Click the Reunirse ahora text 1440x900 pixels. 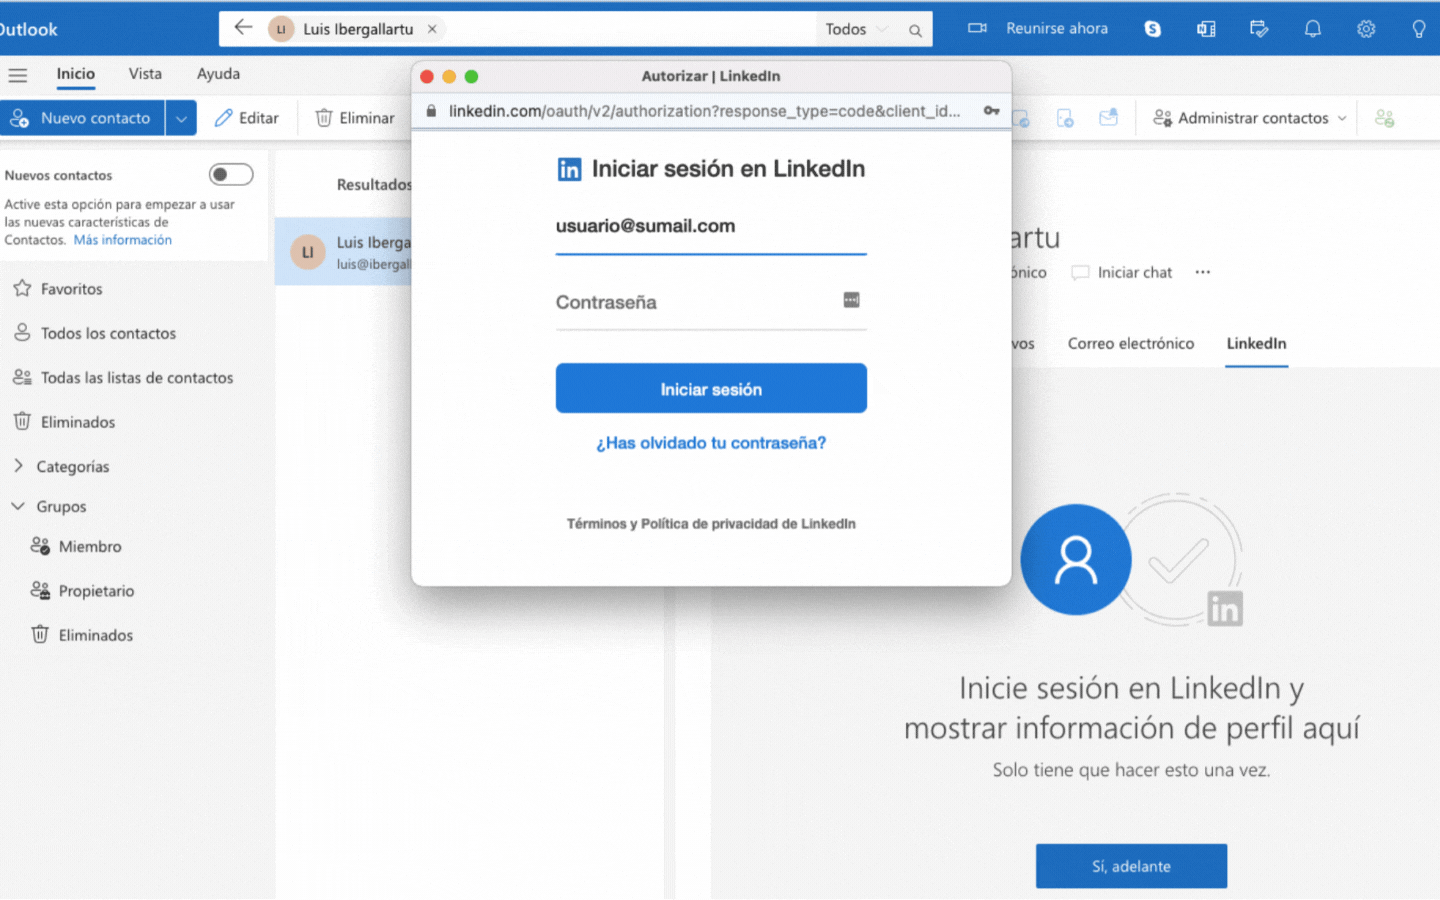pyautogui.click(x=1057, y=28)
